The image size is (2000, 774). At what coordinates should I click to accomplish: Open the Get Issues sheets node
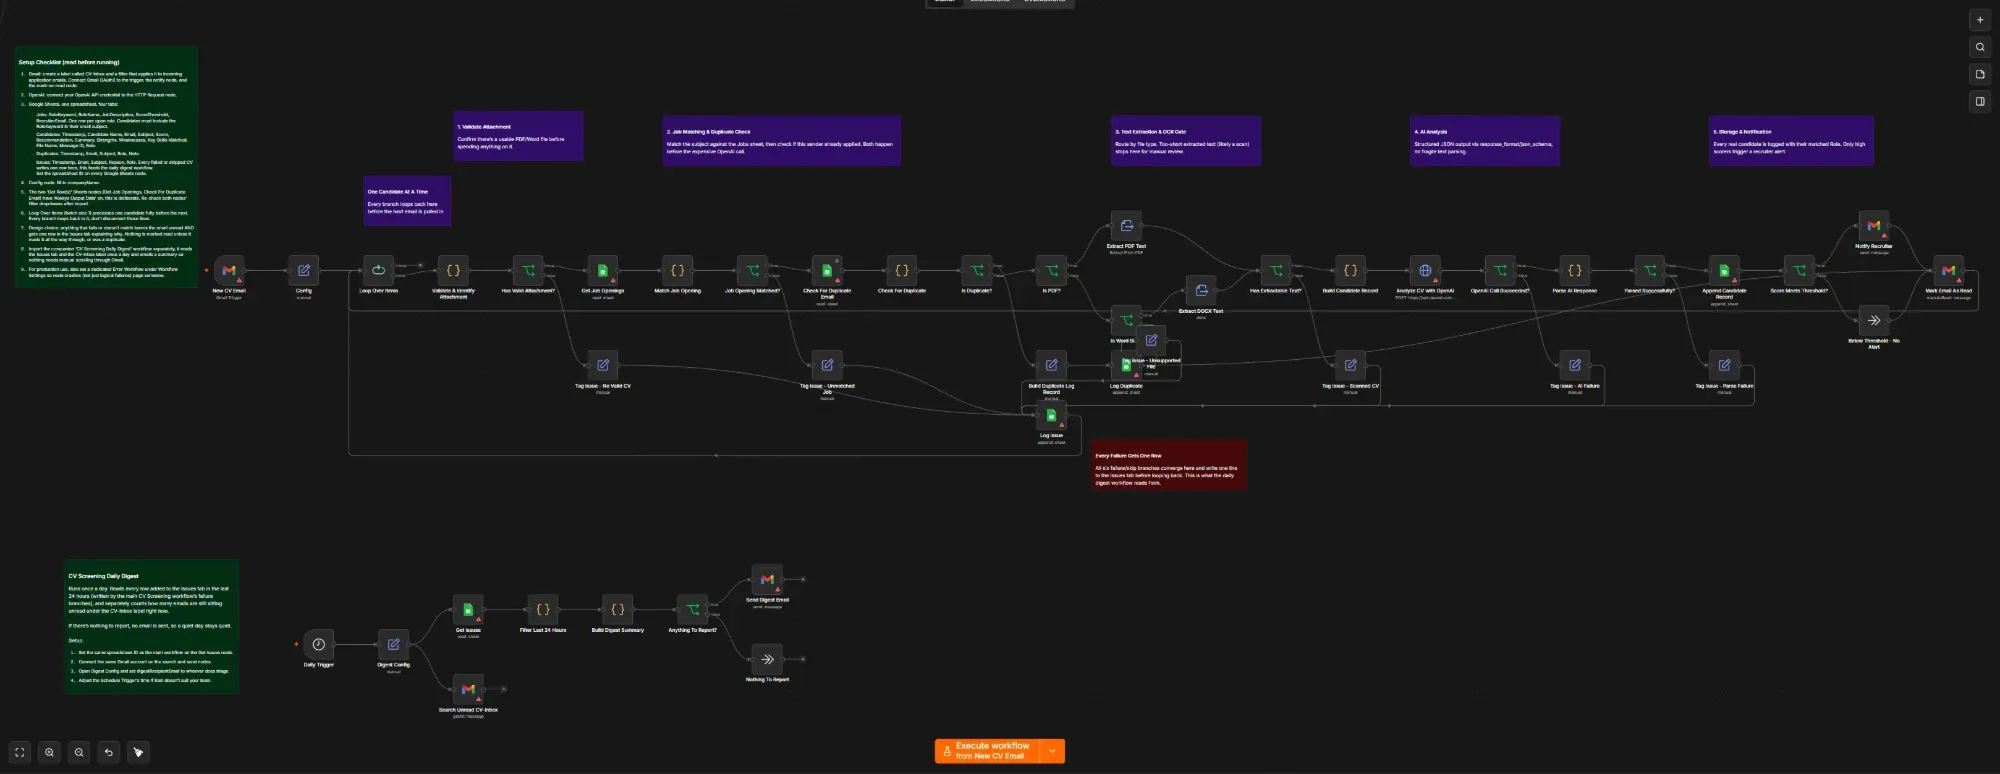468,609
